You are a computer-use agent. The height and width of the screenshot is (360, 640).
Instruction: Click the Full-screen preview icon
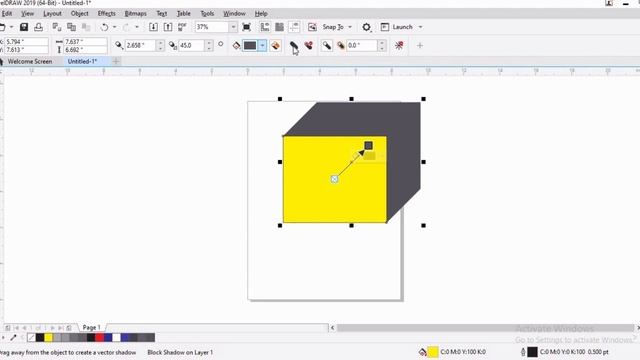click(x=247, y=27)
